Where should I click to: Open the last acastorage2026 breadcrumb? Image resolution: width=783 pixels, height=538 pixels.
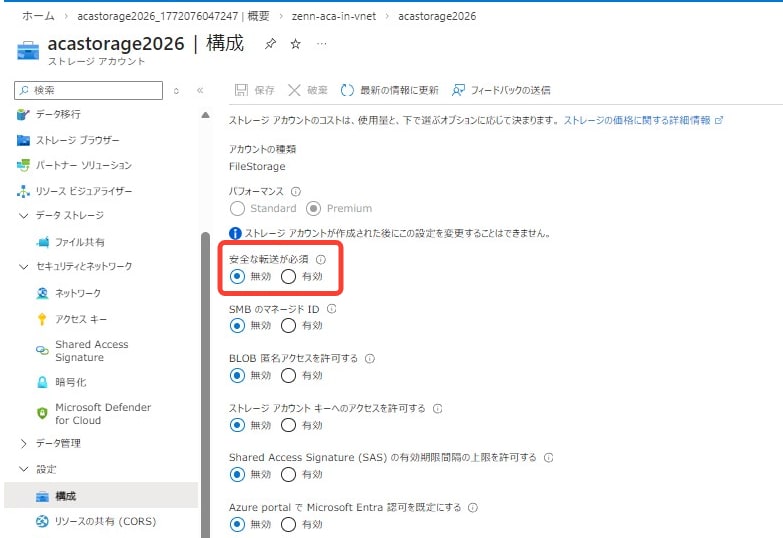click(437, 16)
